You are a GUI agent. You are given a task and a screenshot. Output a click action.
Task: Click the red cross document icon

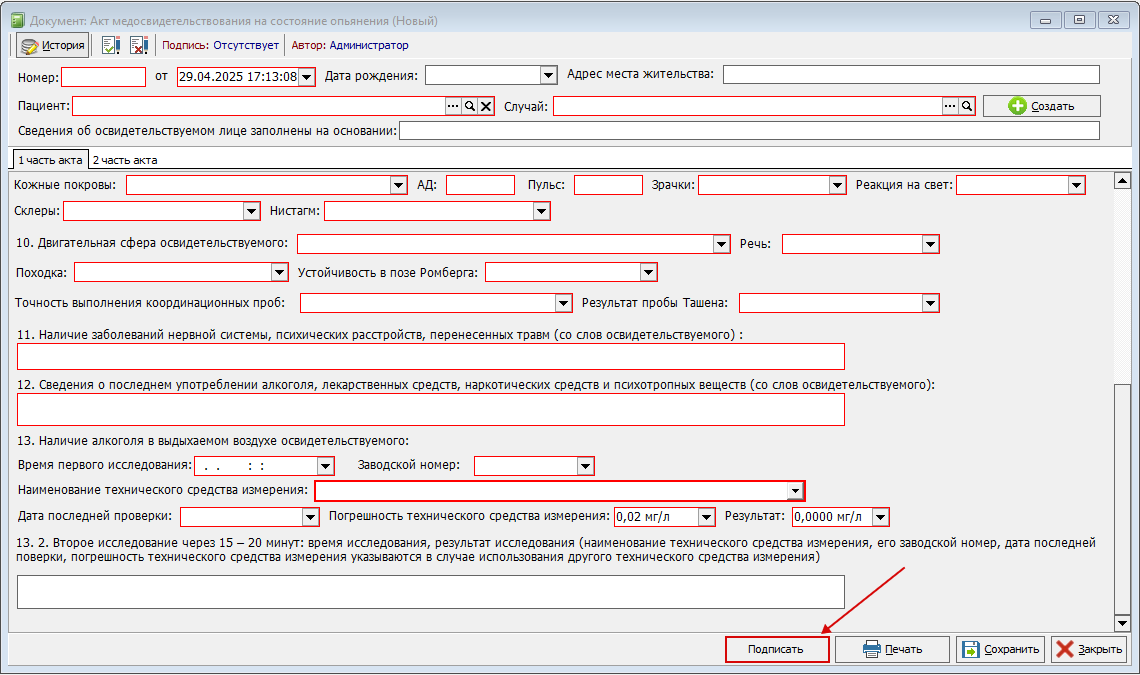pyautogui.click(x=138, y=45)
